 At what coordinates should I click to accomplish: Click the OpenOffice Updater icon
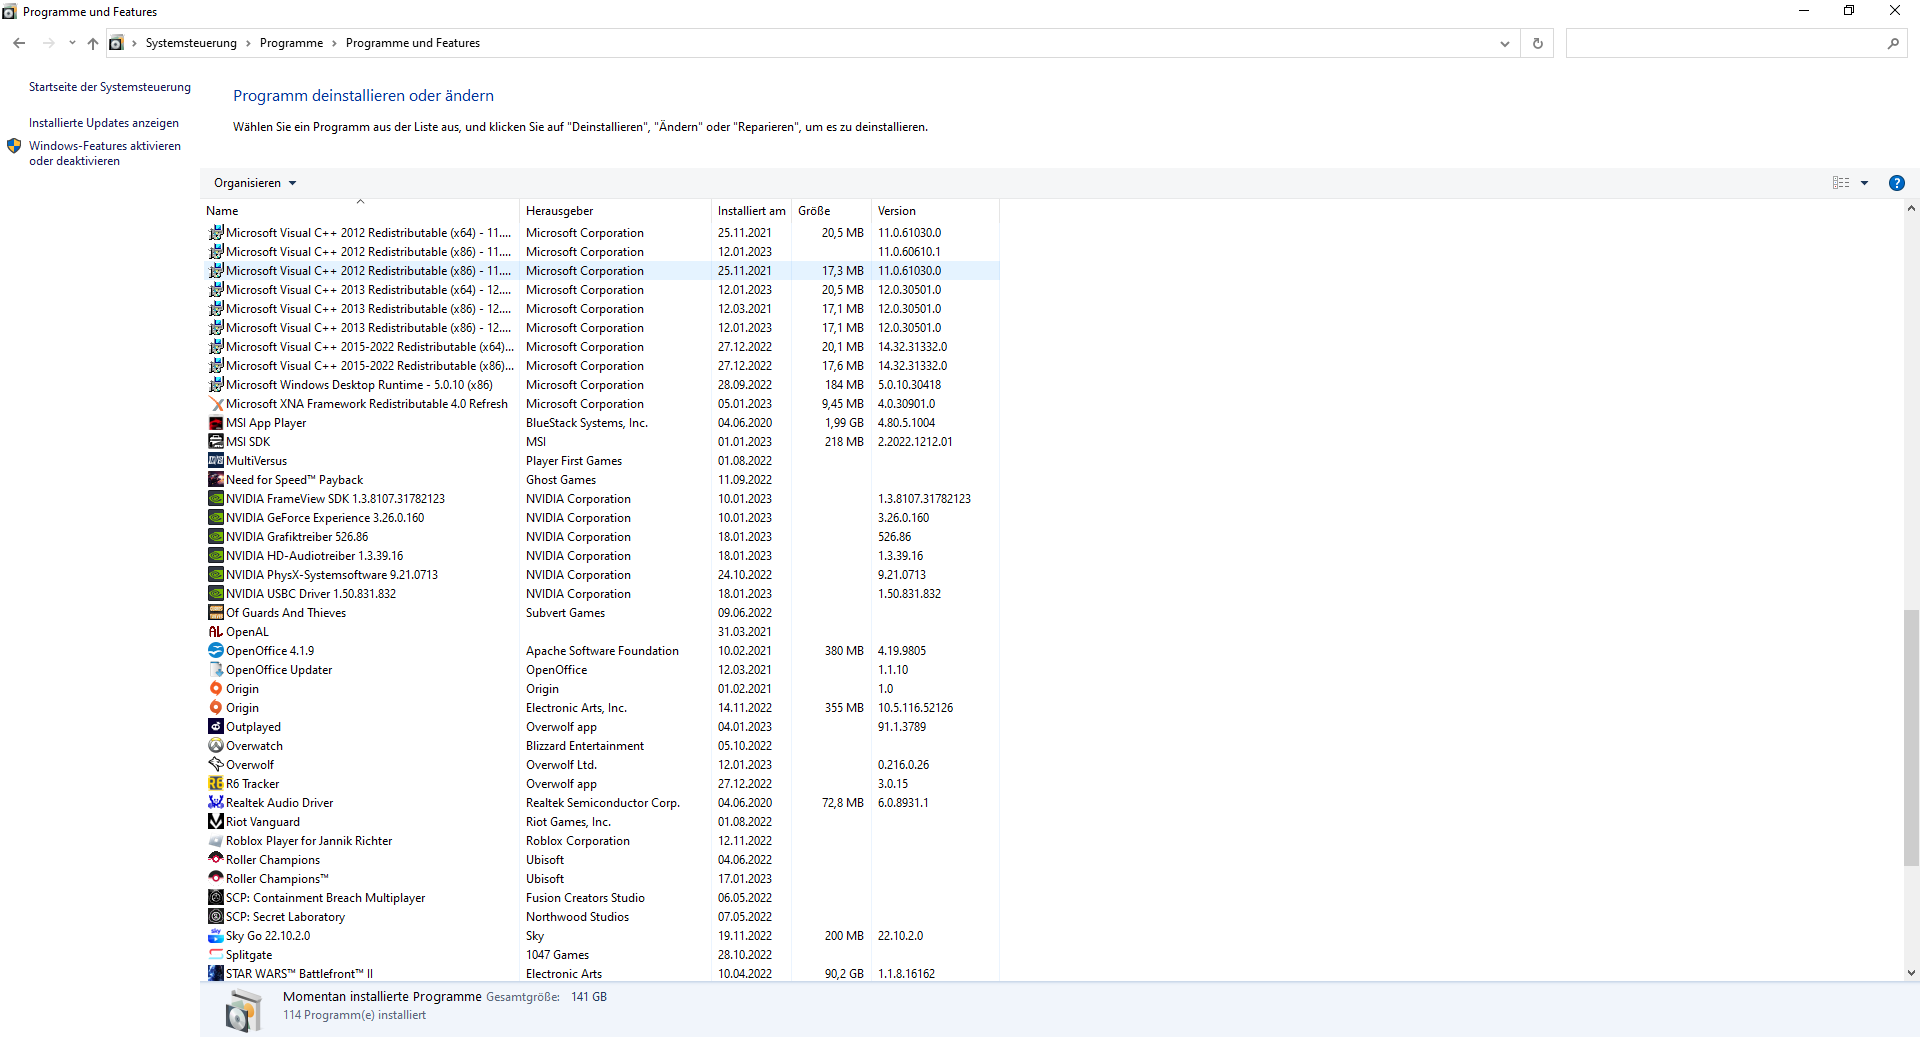pos(215,670)
